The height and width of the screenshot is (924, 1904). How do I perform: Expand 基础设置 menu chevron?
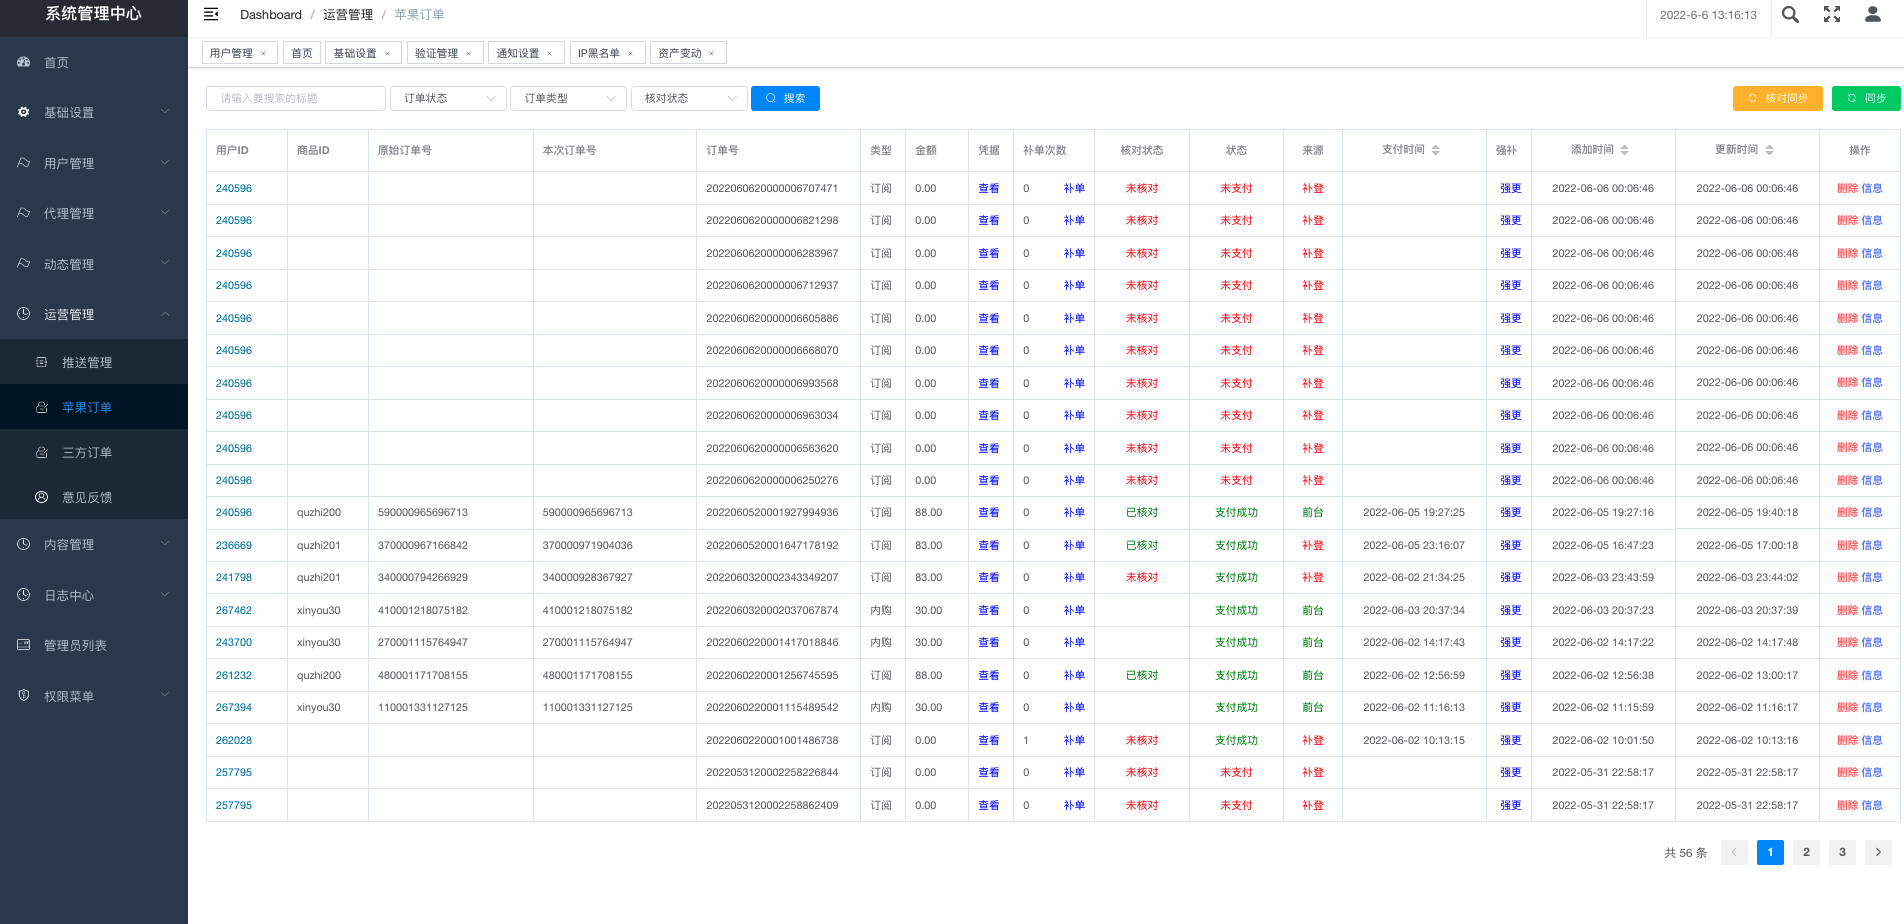(x=165, y=111)
